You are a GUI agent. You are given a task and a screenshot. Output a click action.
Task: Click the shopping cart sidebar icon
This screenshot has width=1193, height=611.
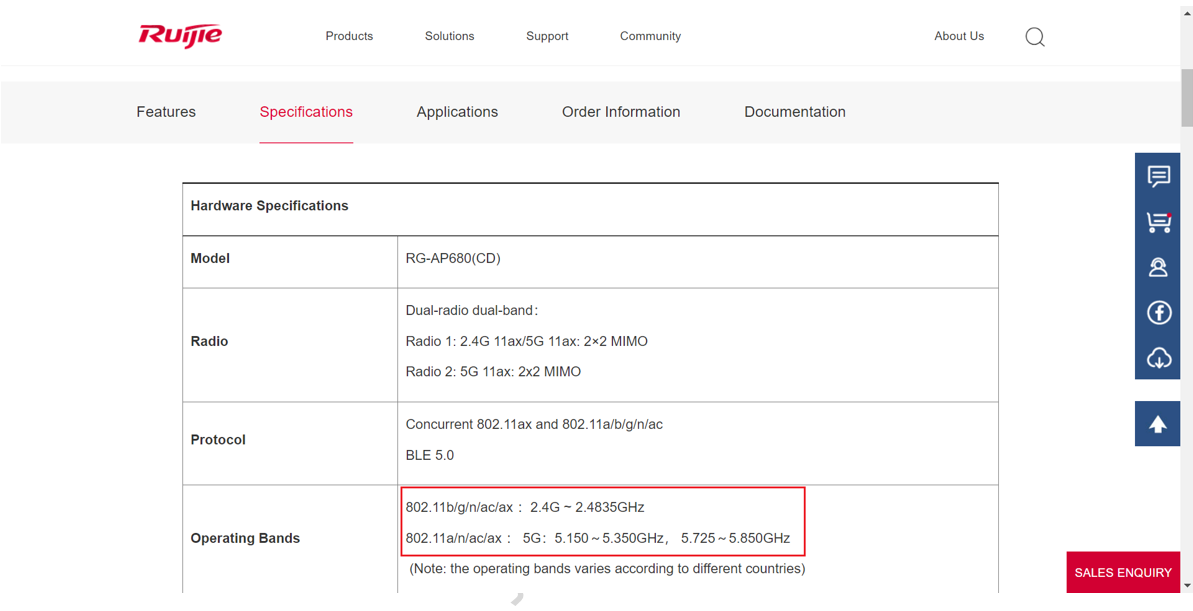(x=1158, y=222)
